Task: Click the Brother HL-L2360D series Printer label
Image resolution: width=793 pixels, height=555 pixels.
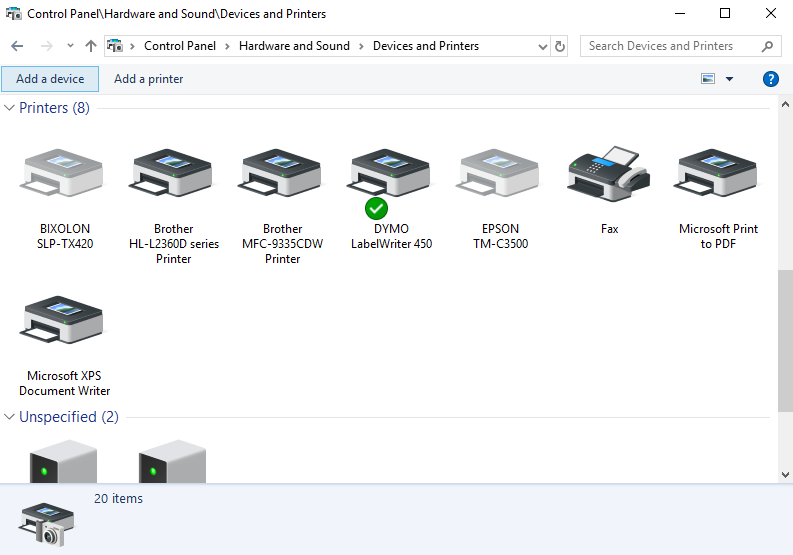Action: (173, 244)
